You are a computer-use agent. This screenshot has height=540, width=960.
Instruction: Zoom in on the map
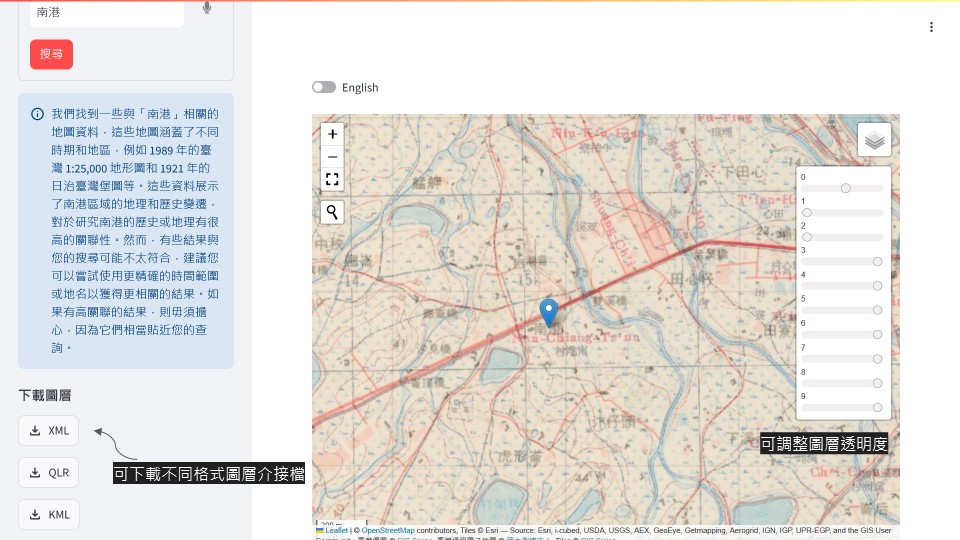tap(333, 133)
